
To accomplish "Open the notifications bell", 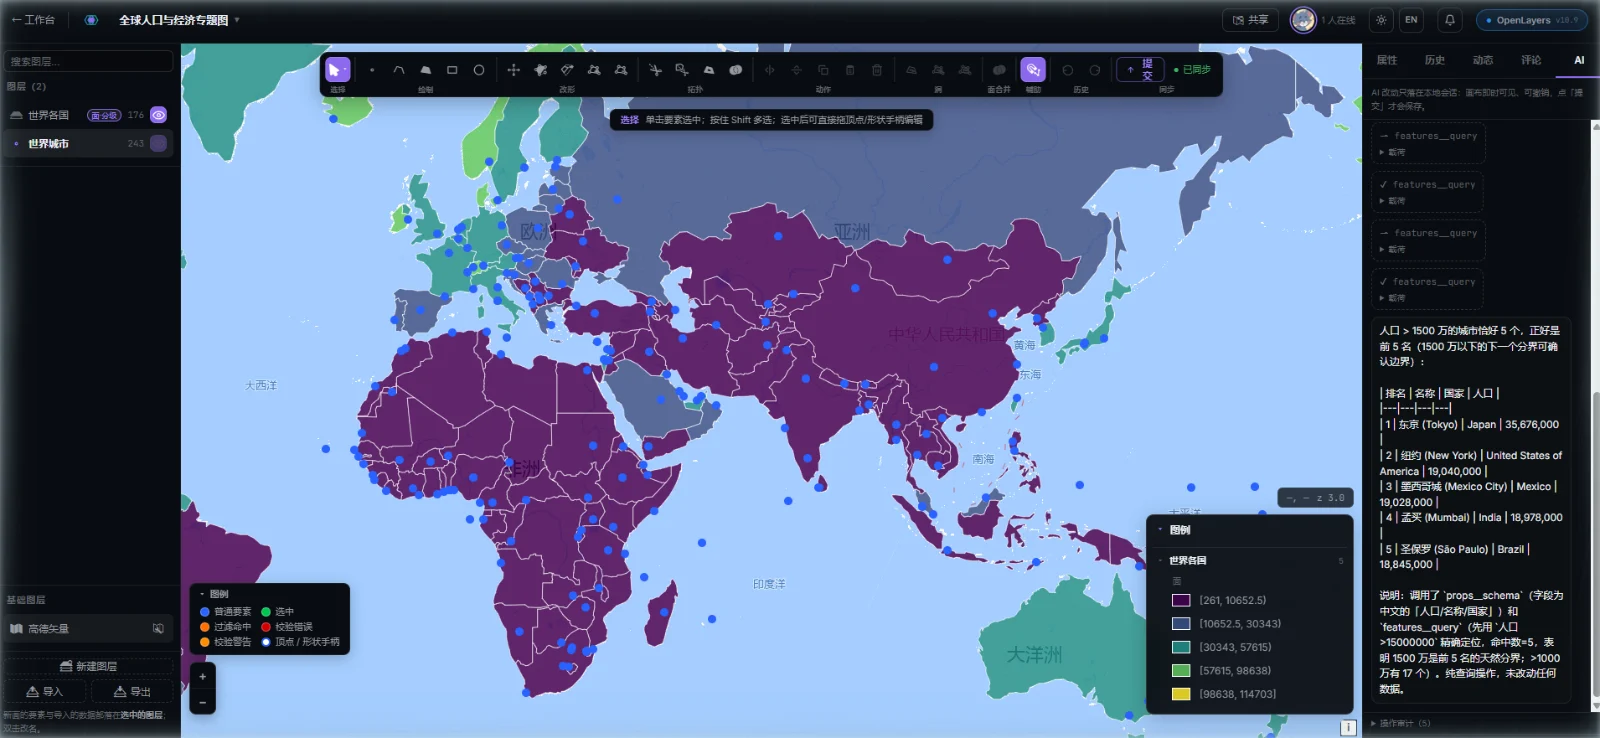I will (x=1450, y=20).
